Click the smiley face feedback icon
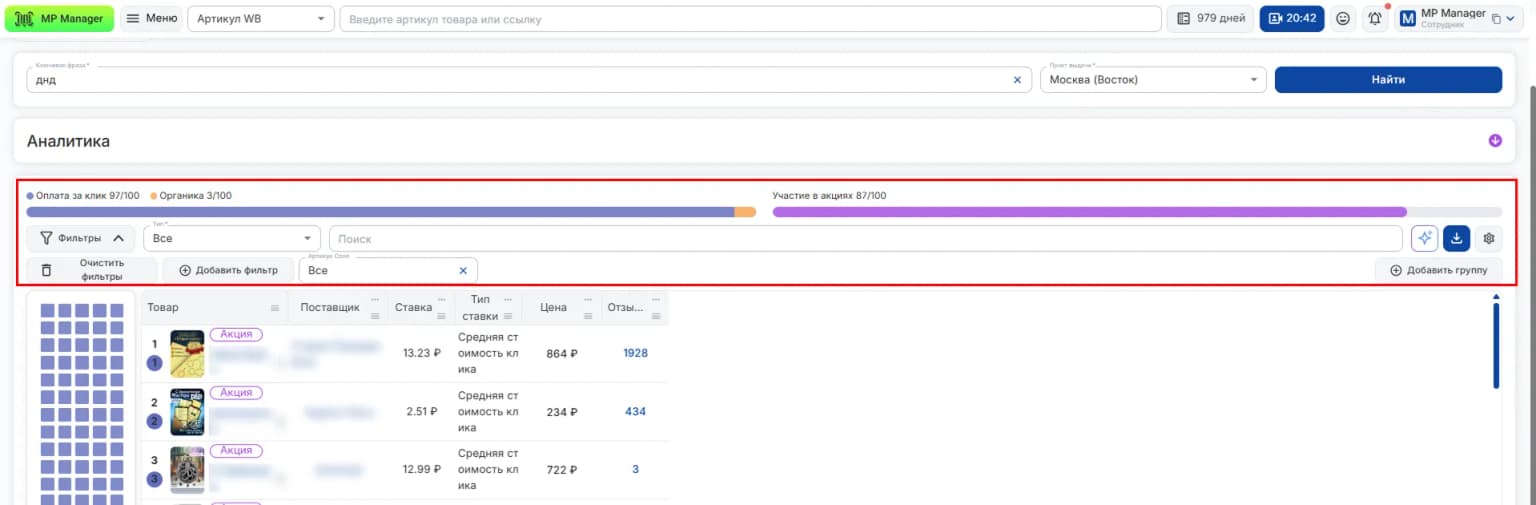 click(x=1344, y=18)
